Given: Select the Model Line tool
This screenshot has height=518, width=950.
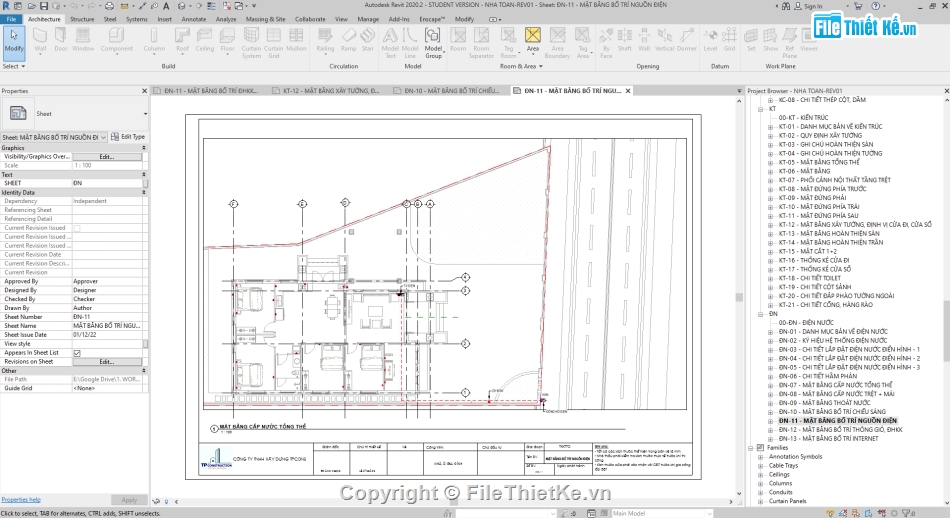Looking at the screenshot, I should click(x=410, y=43).
